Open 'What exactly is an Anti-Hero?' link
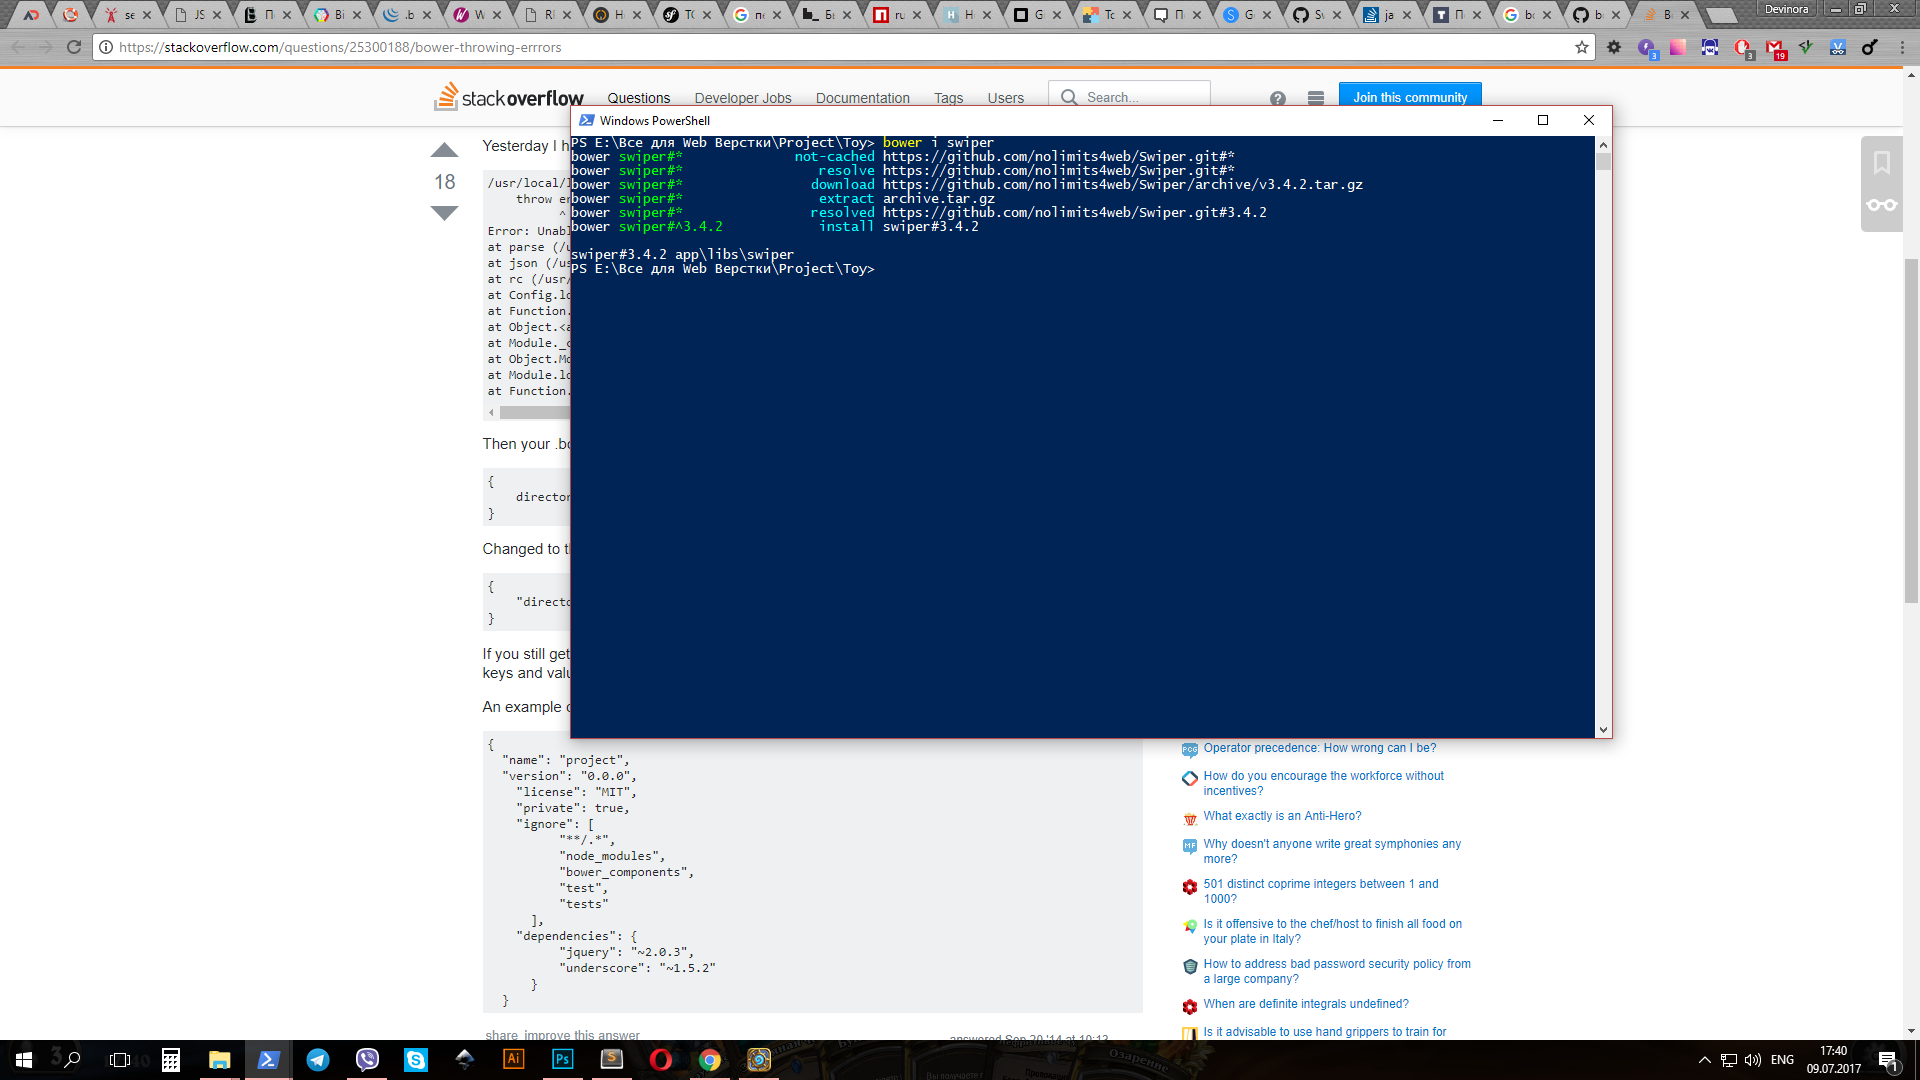Viewport: 1920px width, 1080px height. [x=1282, y=816]
